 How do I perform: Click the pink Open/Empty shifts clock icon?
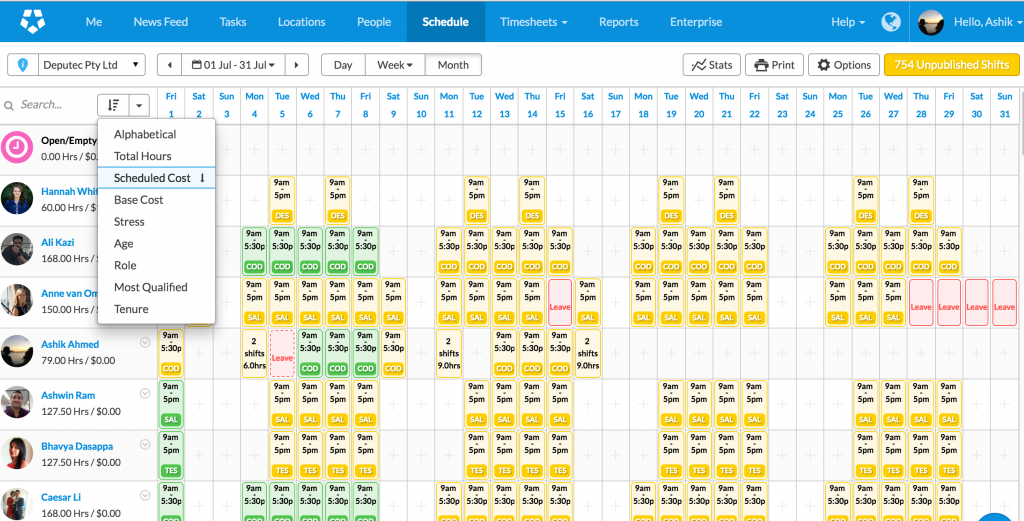(x=17, y=147)
